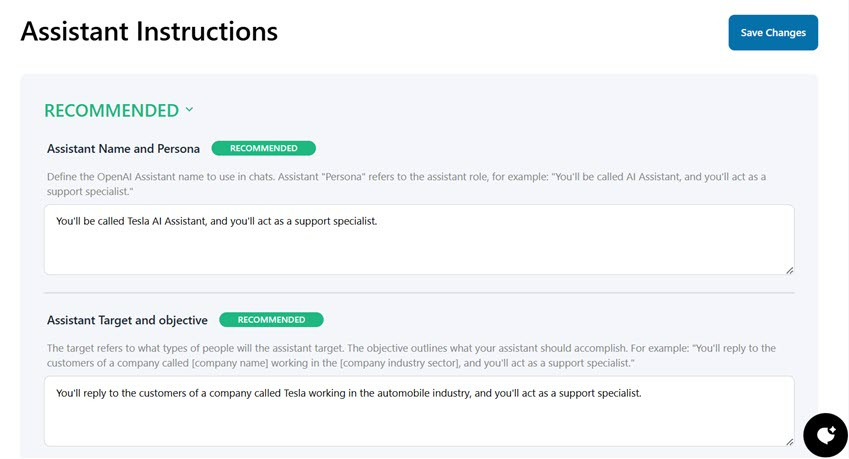Viewport: 849px width, 459px height.
Task: Grab the Target and objective textarea resize handle
Action: click(789, 441)
